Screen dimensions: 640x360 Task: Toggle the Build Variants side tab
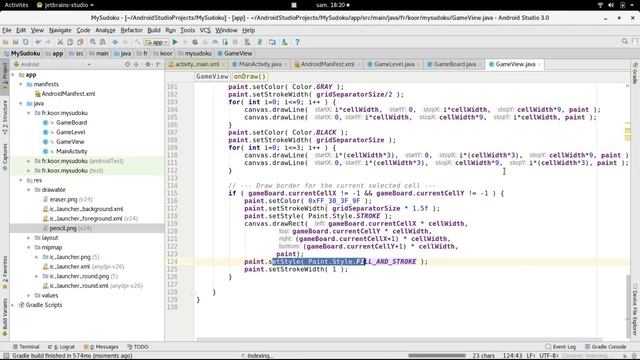(x=5, y=318)
